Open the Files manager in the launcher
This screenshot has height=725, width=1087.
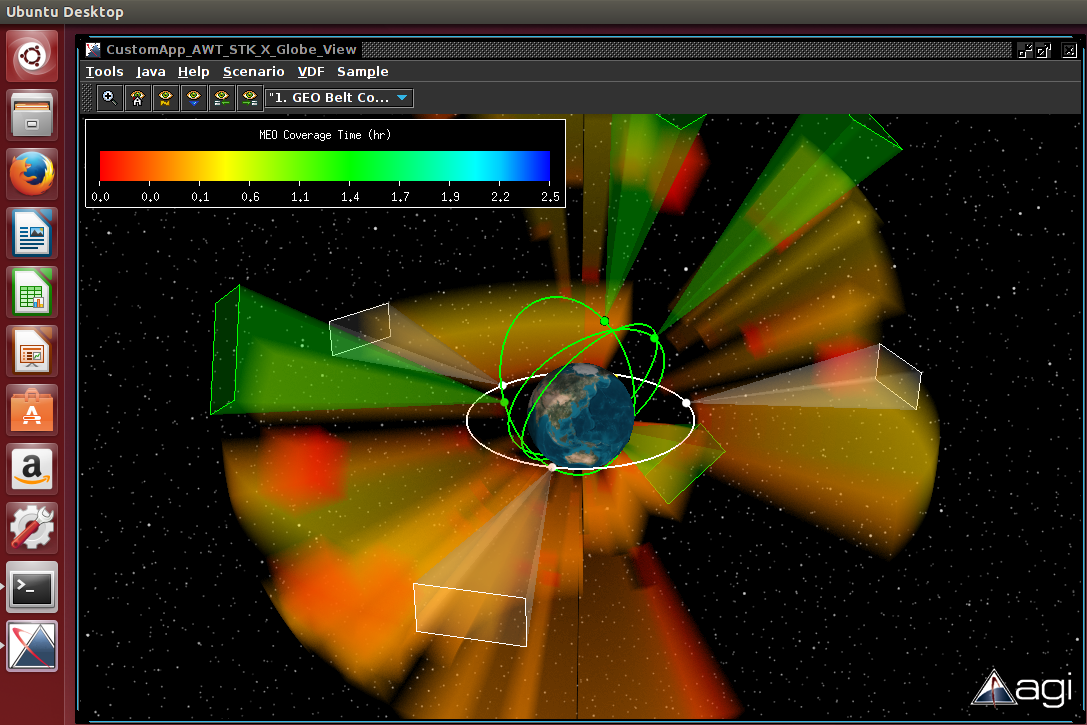(x=32, y=115)
